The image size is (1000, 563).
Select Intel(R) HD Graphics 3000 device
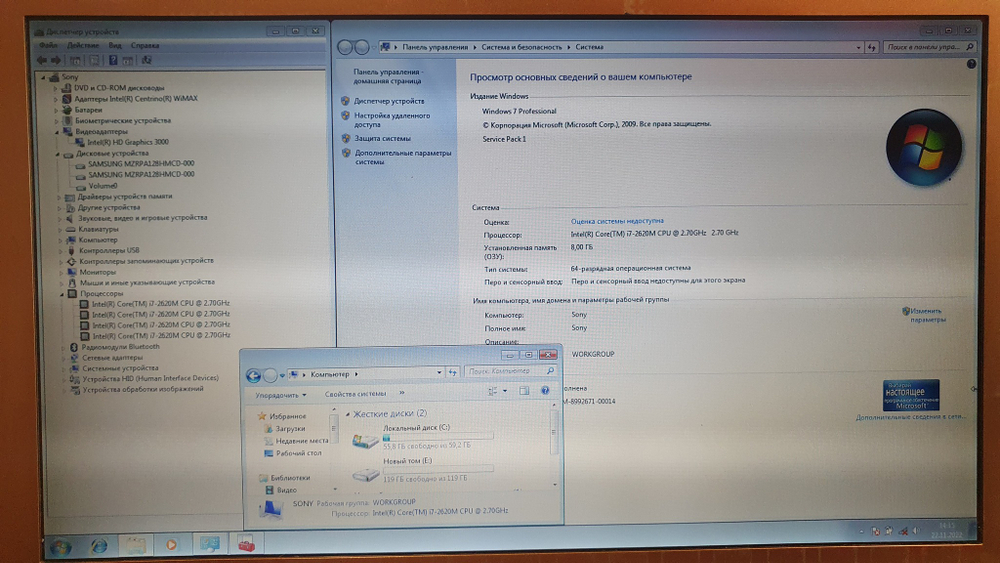click(x=128, y=142)
